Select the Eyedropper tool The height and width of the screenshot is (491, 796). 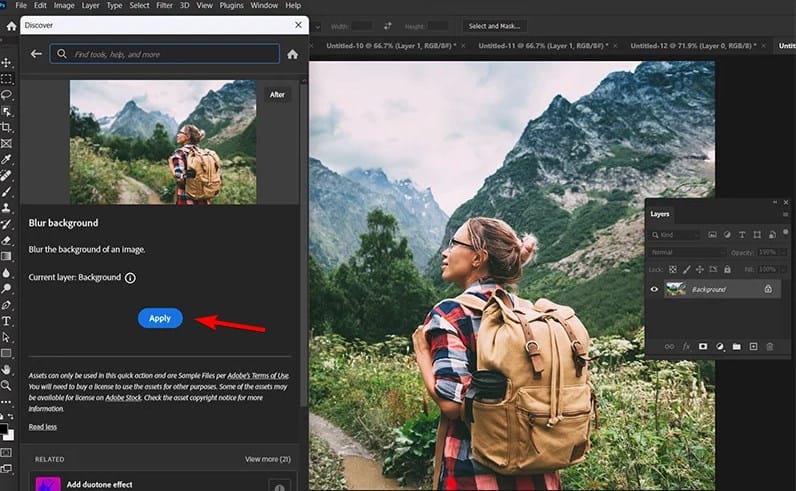(x=7, y=160)
